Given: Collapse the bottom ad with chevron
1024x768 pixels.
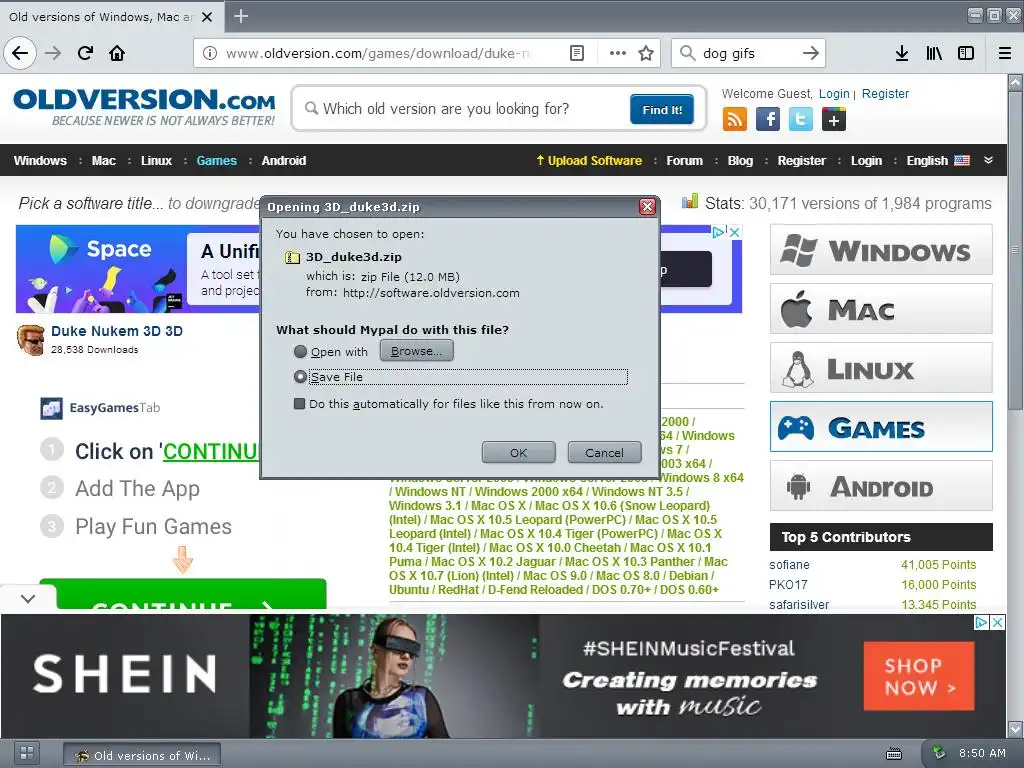Looking at the screenshot, I should click(x=27, y=598).
